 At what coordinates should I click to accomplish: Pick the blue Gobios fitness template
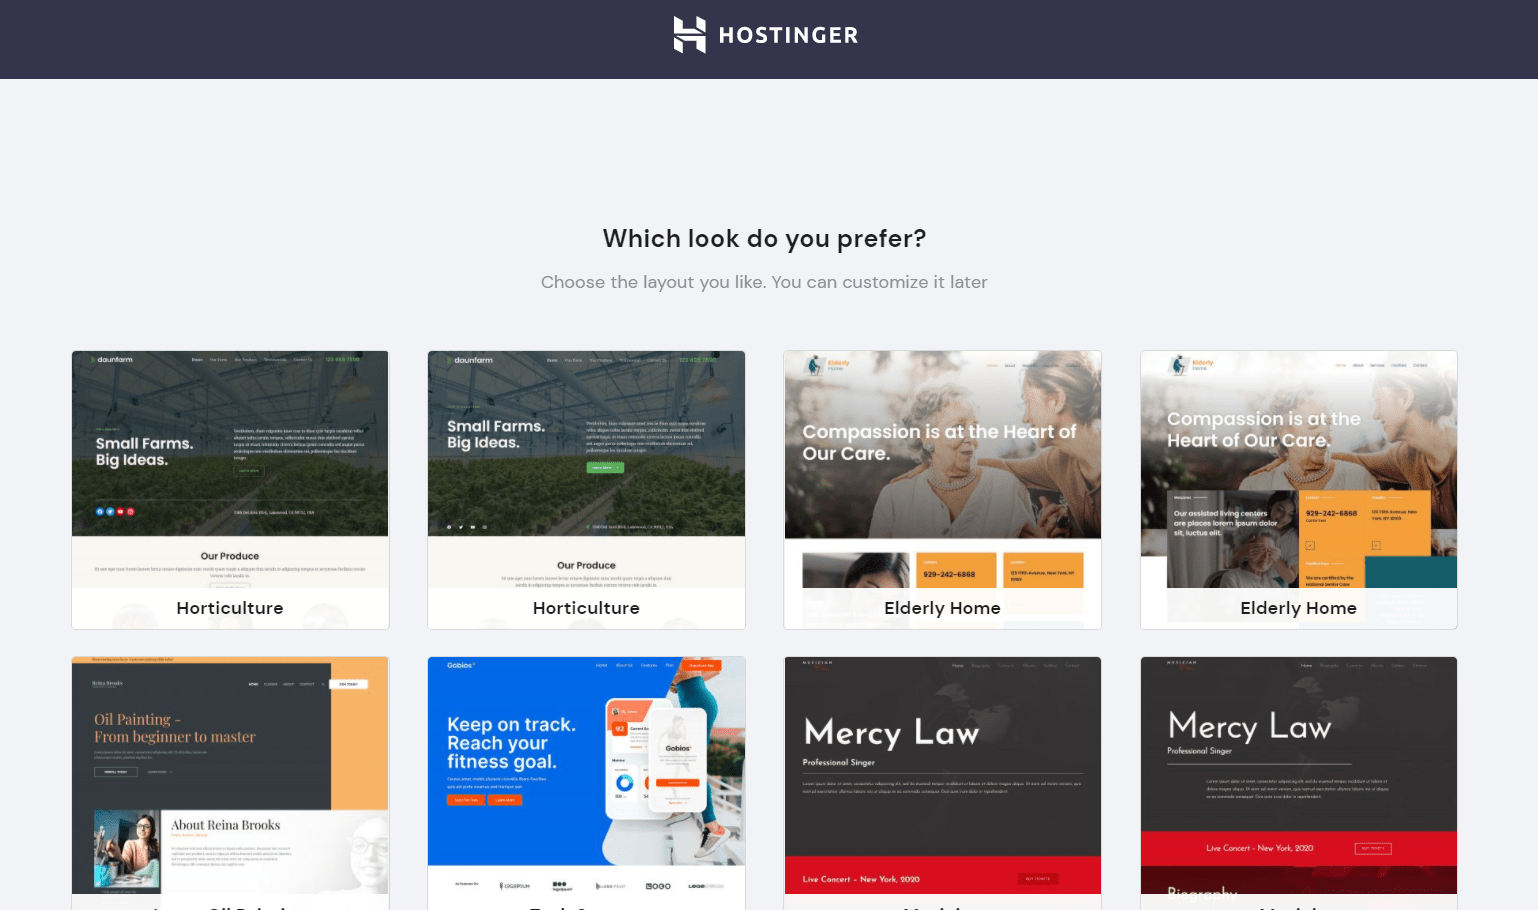pos(586,783)
